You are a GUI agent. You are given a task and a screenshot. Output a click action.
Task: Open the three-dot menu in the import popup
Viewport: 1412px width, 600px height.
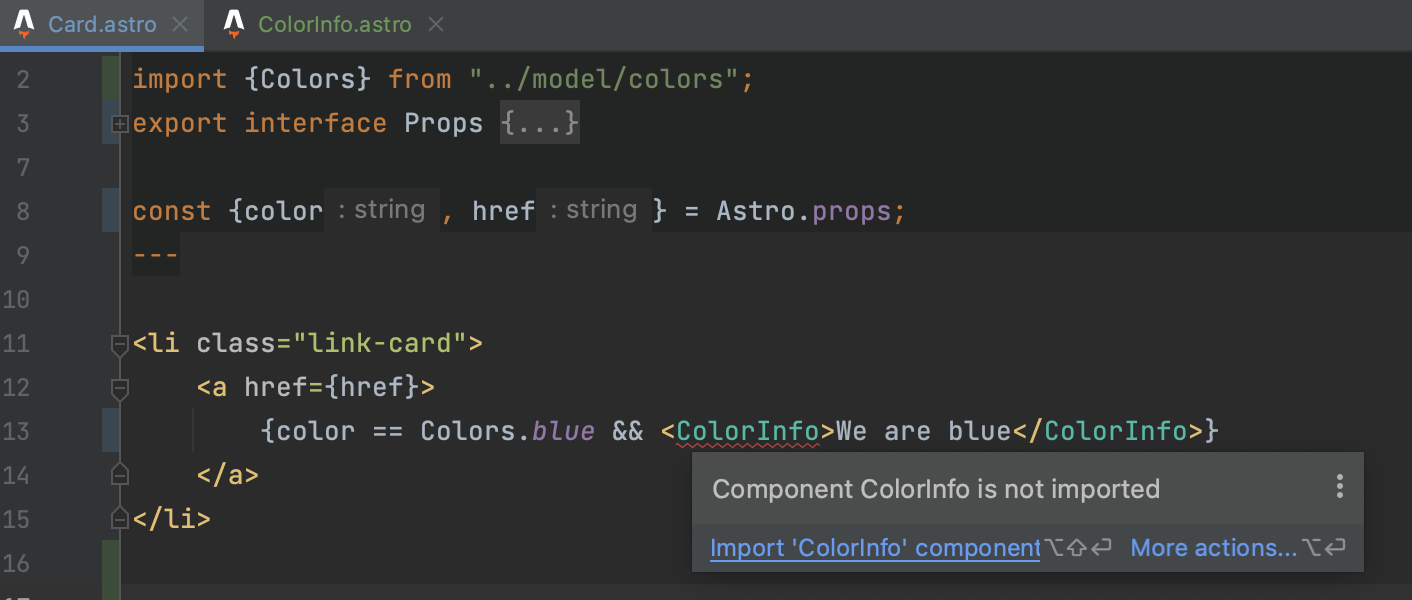1339,487
